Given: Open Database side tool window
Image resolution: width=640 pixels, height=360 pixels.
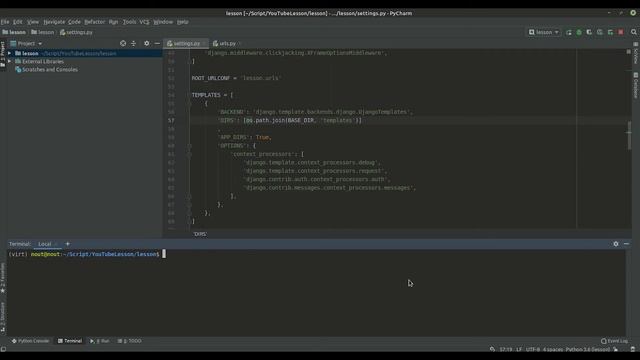Looking at the screenshot, I should (x=636, y=86).
